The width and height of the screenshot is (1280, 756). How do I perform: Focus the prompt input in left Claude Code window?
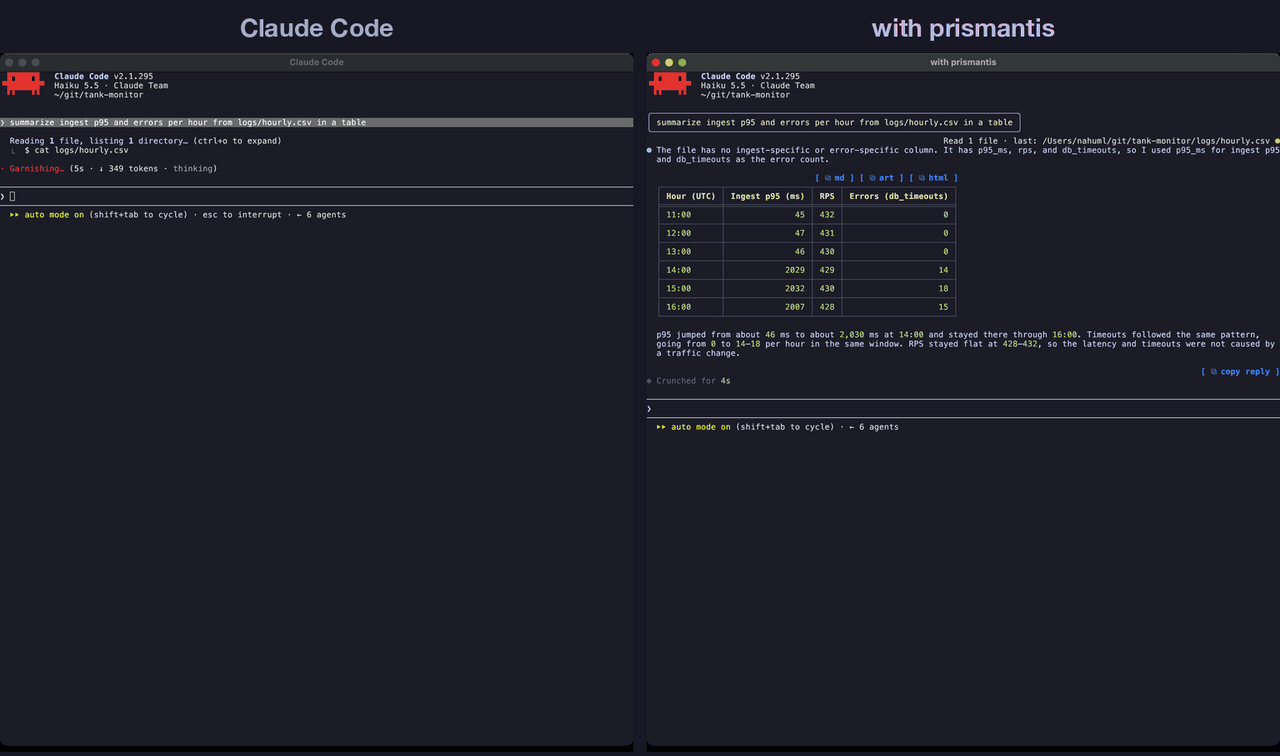coord(316,196)
